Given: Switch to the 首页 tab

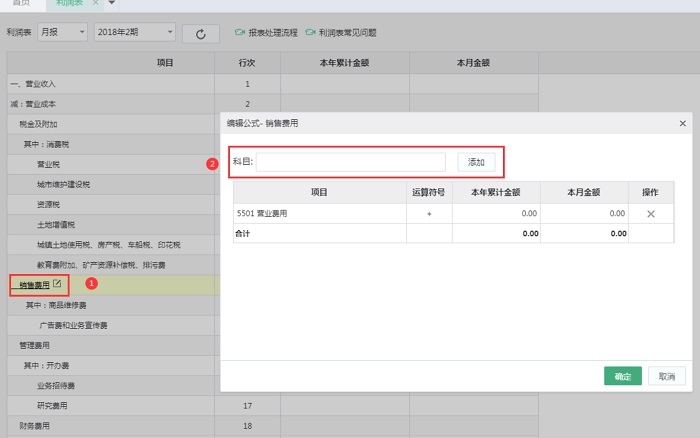Looking at the screenshot, I should tap(21, 4).
